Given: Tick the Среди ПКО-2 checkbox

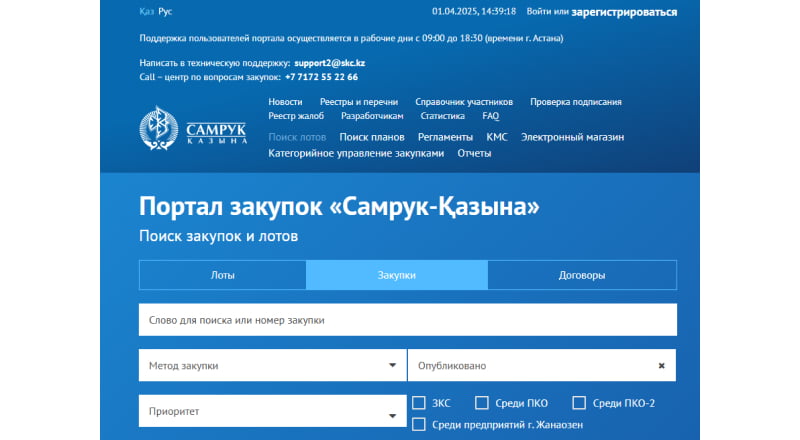Looking at the screenshot, I should [579, 403].
